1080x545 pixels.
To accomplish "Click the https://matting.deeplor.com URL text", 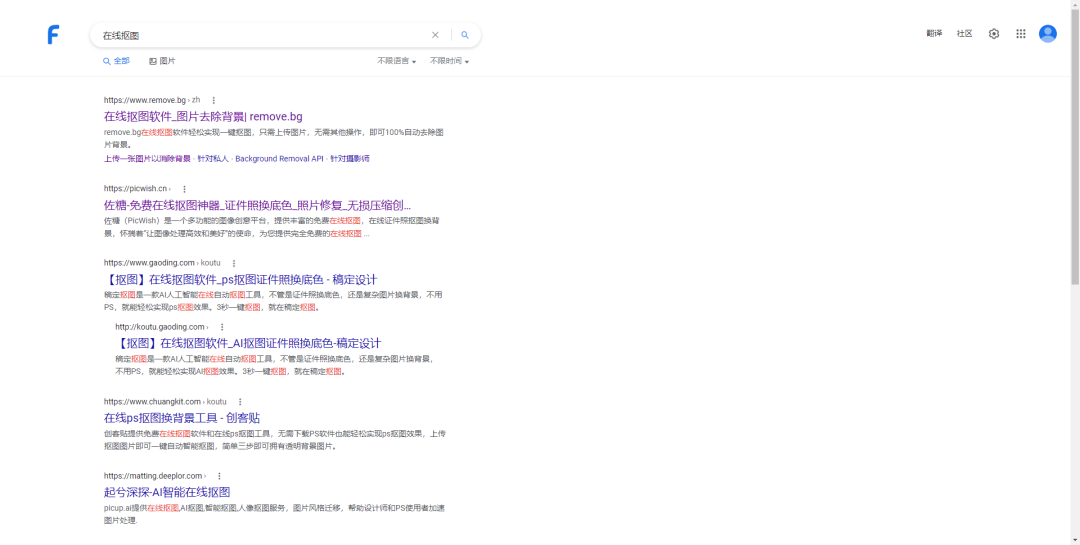I will pyautogui.click(x=153, y=476).
